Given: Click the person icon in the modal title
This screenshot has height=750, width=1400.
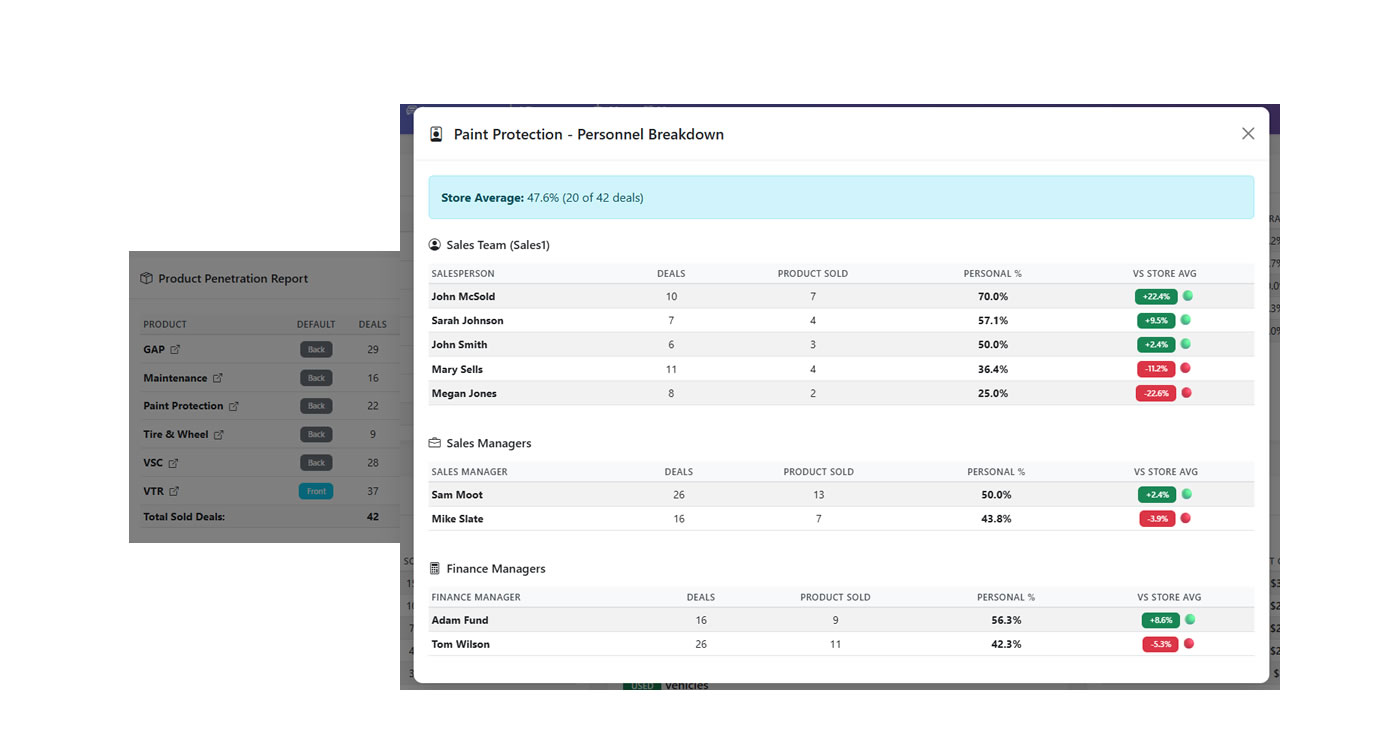Looking at the screenshot, I should coord(435,133).
